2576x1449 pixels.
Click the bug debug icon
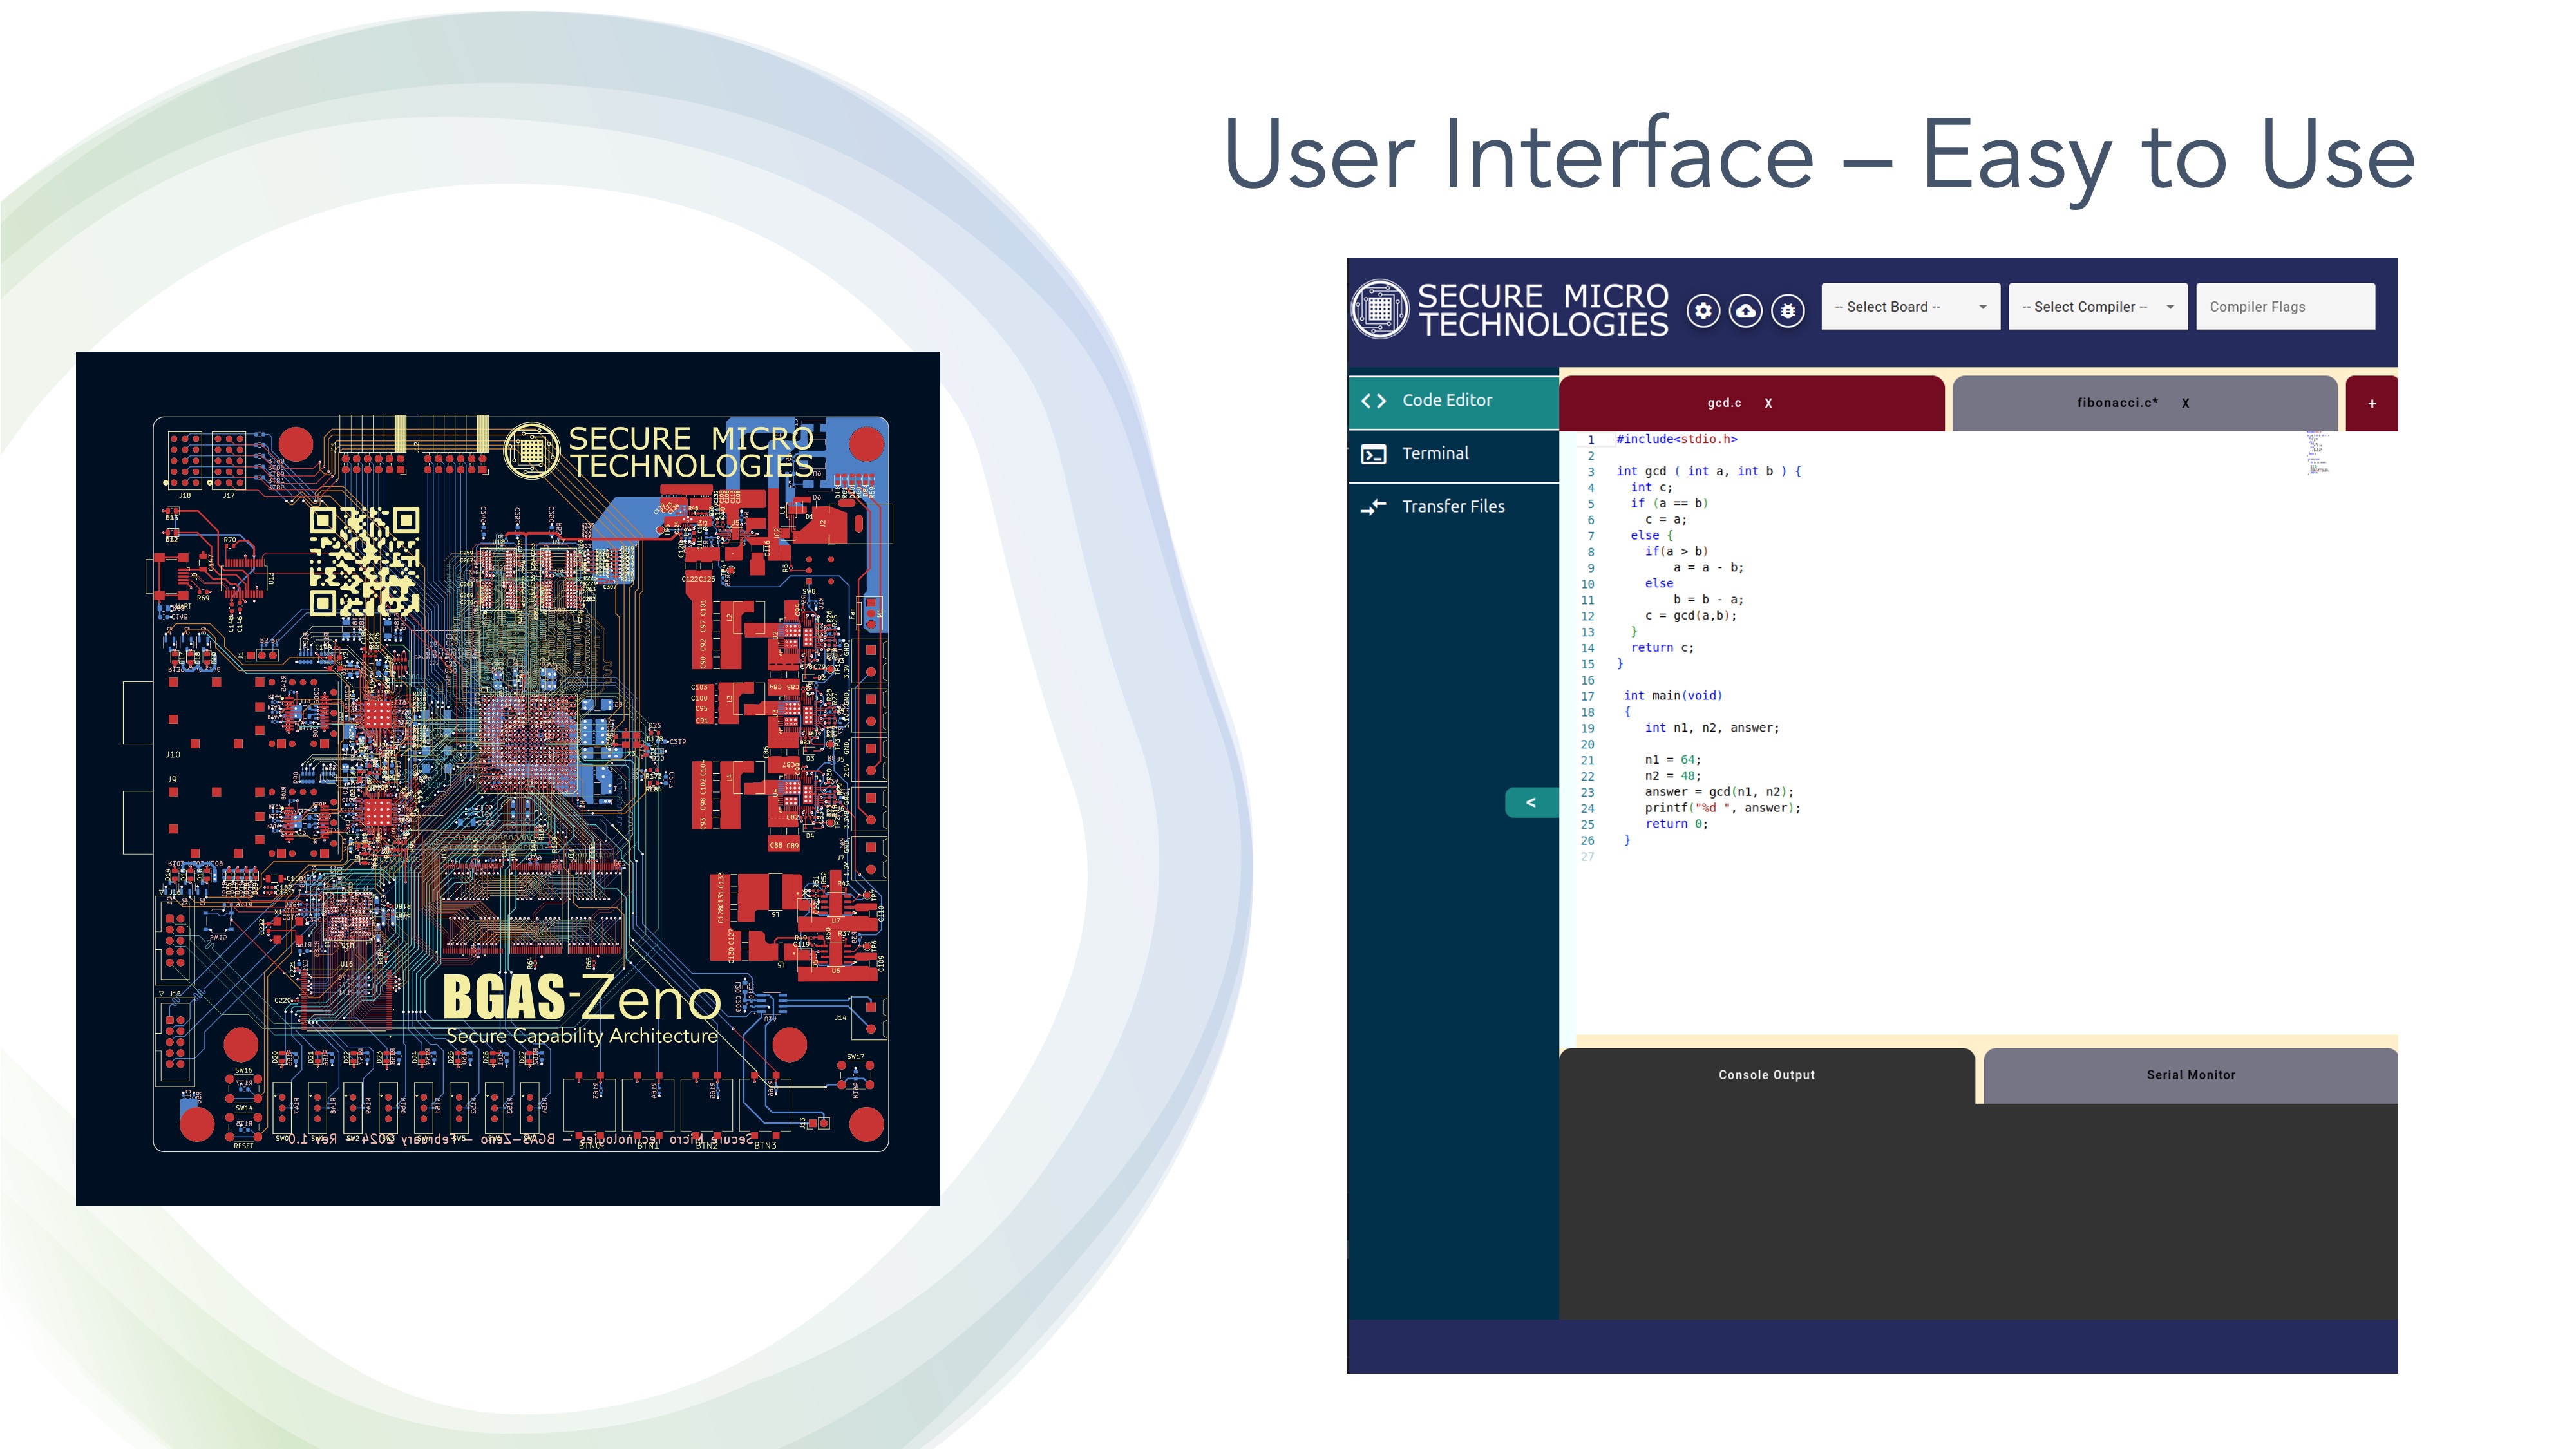click(x=1788, y=311)
